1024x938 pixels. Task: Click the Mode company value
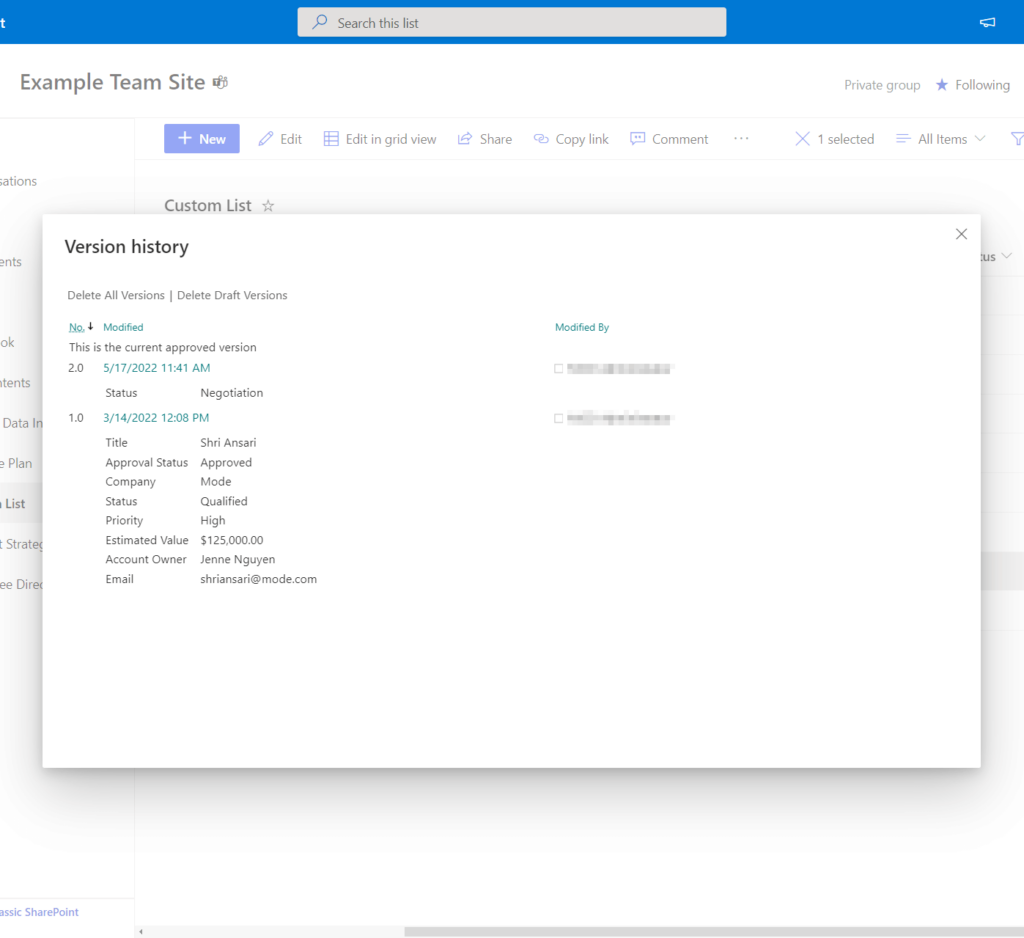click(216, 481)
